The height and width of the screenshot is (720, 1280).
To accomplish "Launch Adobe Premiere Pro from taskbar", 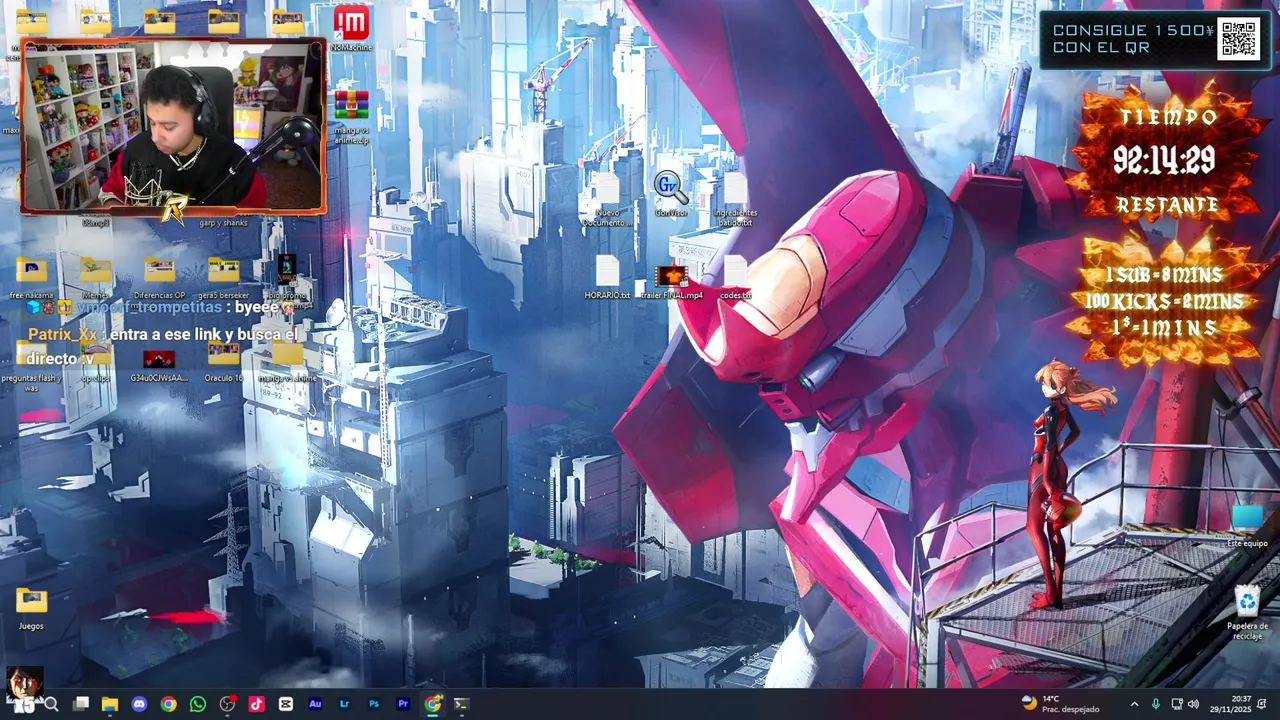I will [x=403, y=704].
